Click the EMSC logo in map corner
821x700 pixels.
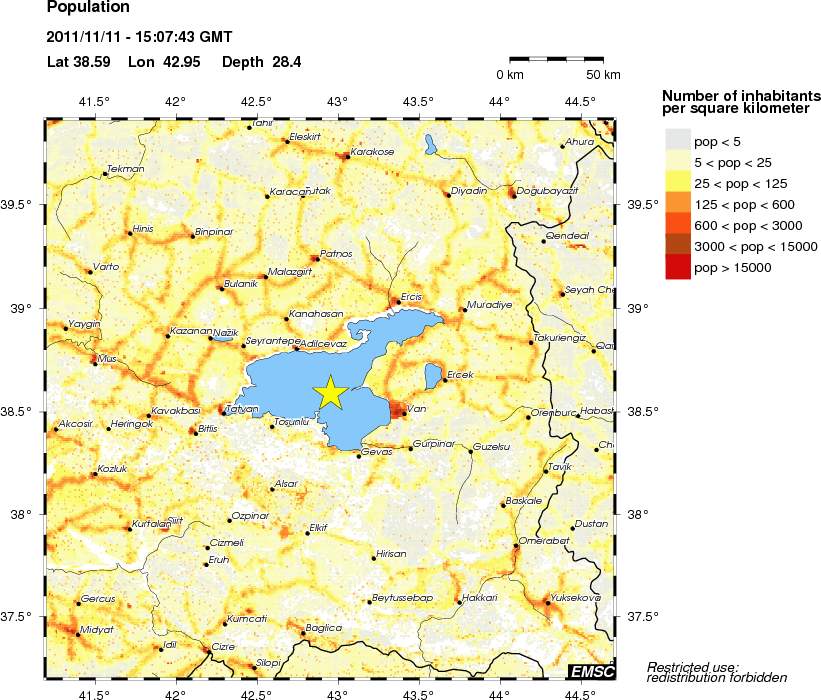(x=590, y=670)
